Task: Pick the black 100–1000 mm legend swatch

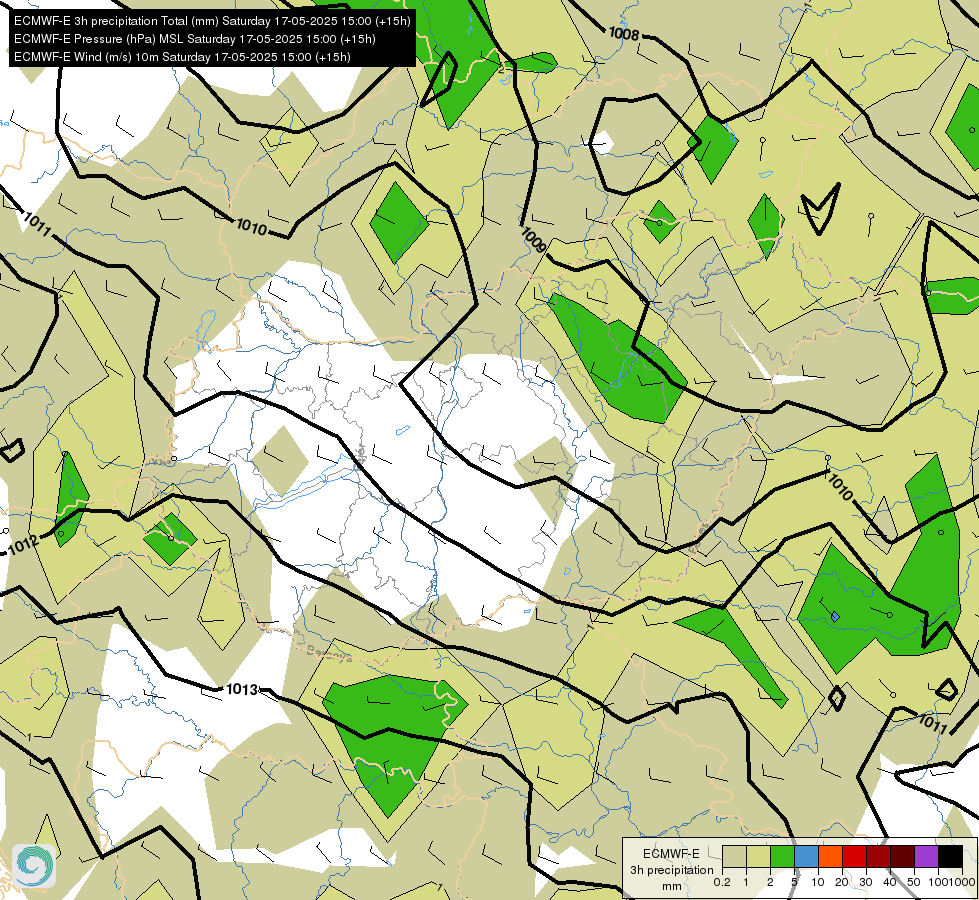Action: click(x=950, y=857)
